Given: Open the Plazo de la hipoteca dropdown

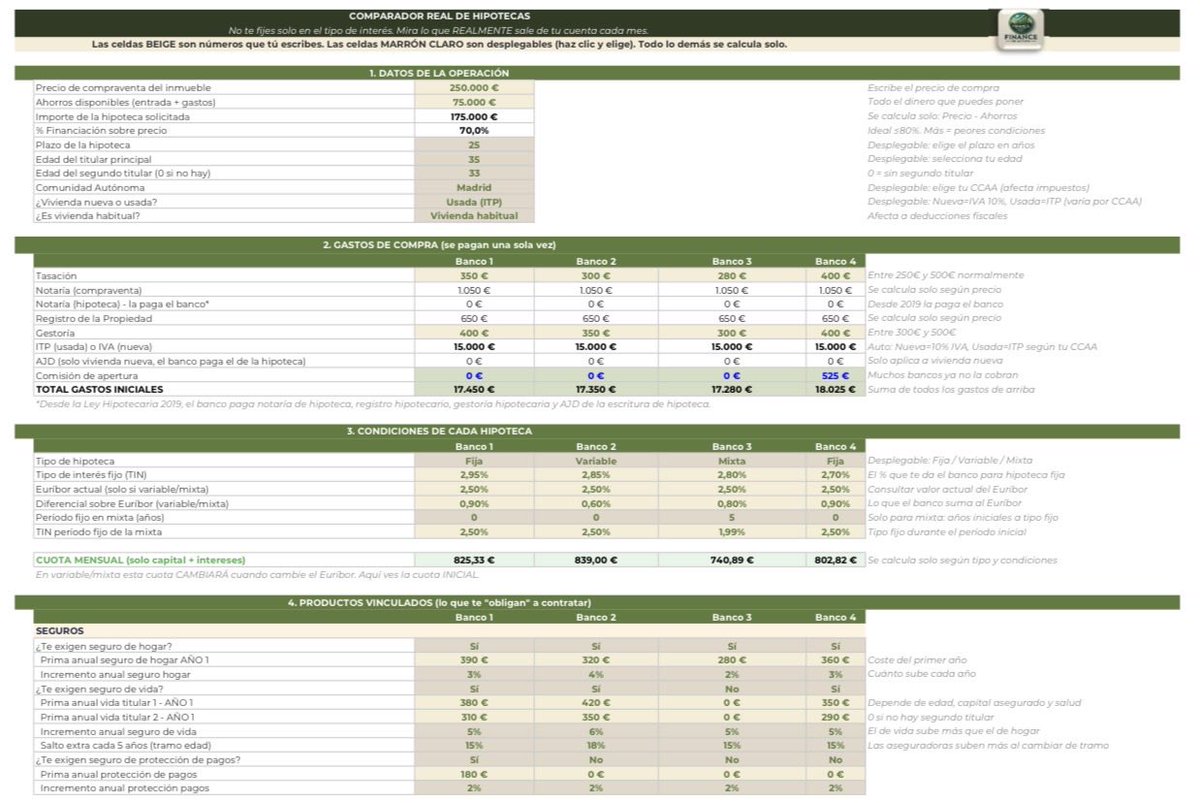Looking at the screenshot, I should [474, 145].
